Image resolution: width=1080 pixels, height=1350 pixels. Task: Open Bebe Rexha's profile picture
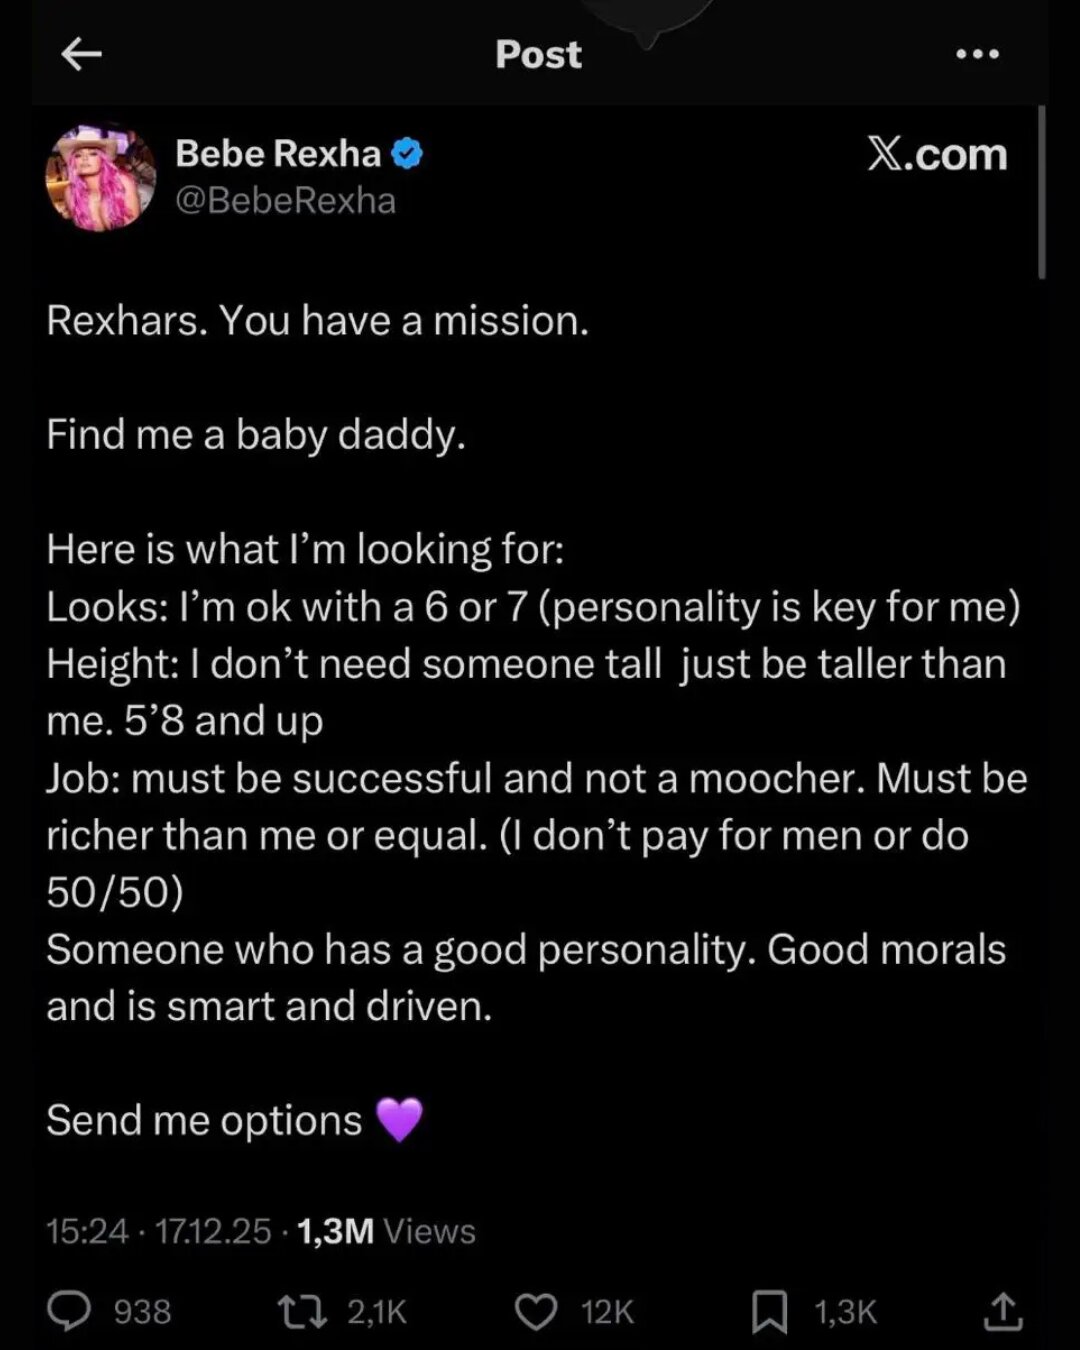click(101, 177)
